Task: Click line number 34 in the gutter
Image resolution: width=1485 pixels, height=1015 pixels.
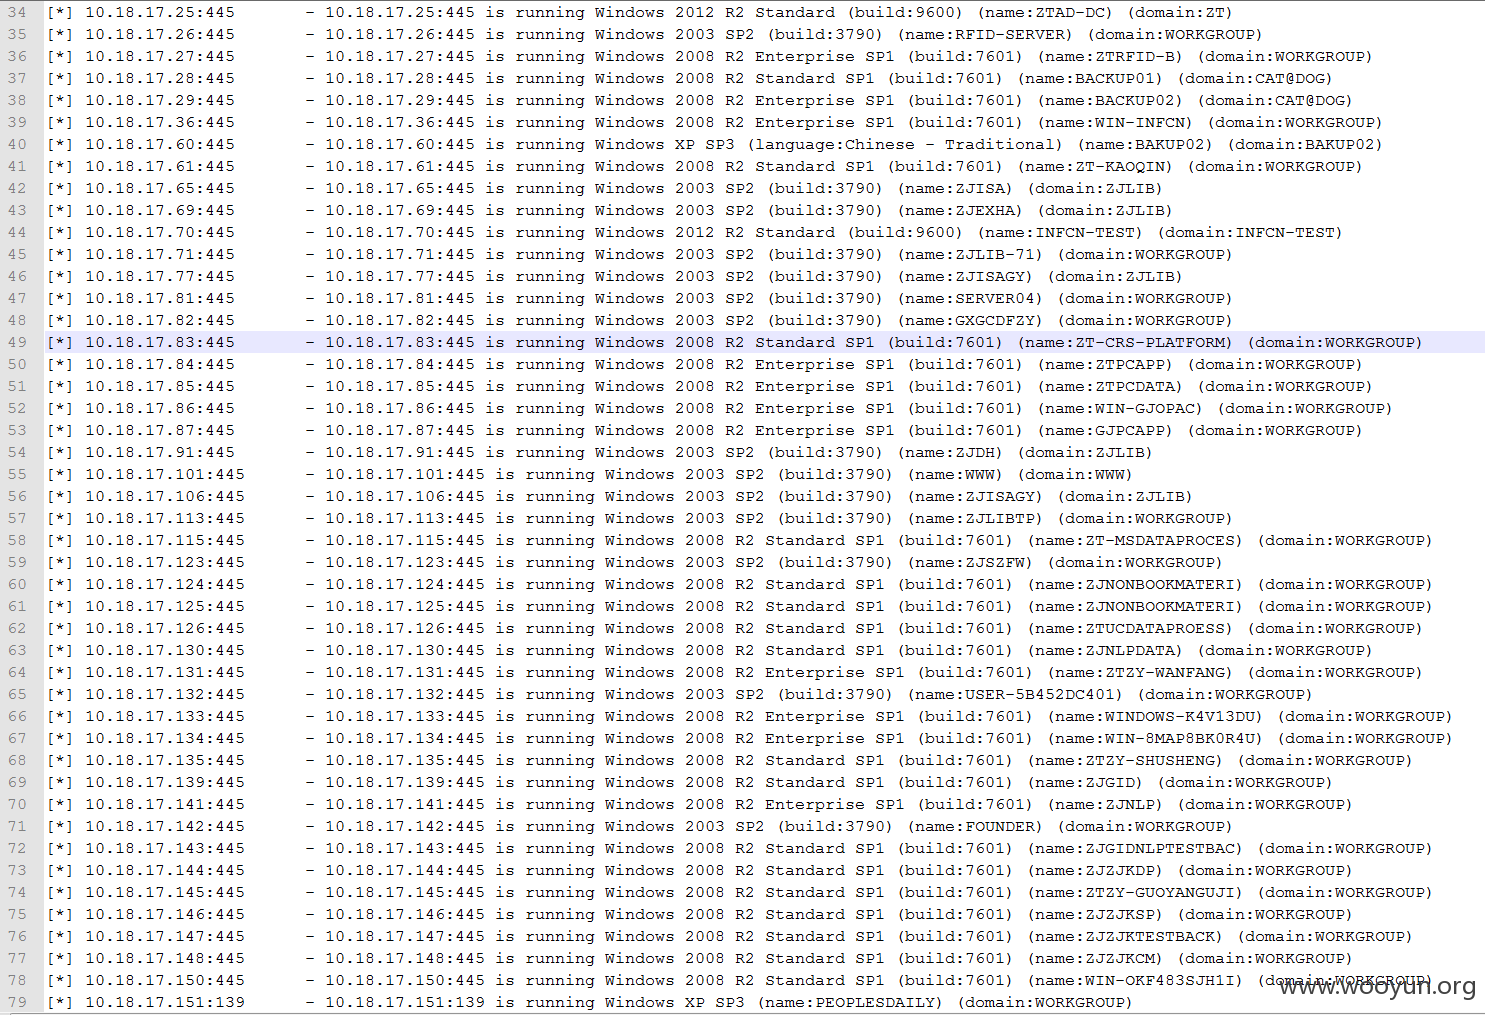Action: click(18, 13)
